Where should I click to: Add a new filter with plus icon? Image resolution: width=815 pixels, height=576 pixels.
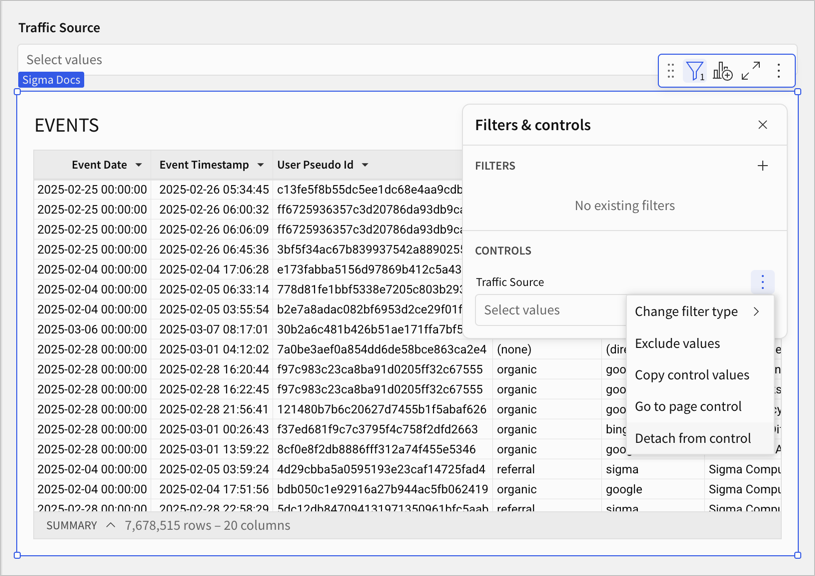[x=763, y=166]
